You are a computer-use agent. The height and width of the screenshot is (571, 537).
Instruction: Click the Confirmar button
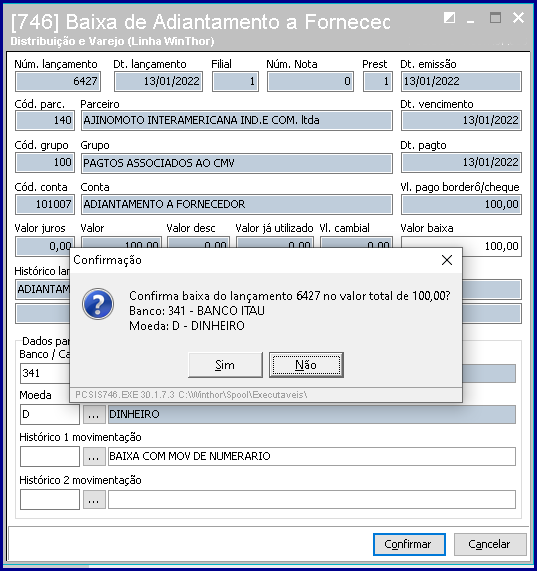[x=409, y=544]
